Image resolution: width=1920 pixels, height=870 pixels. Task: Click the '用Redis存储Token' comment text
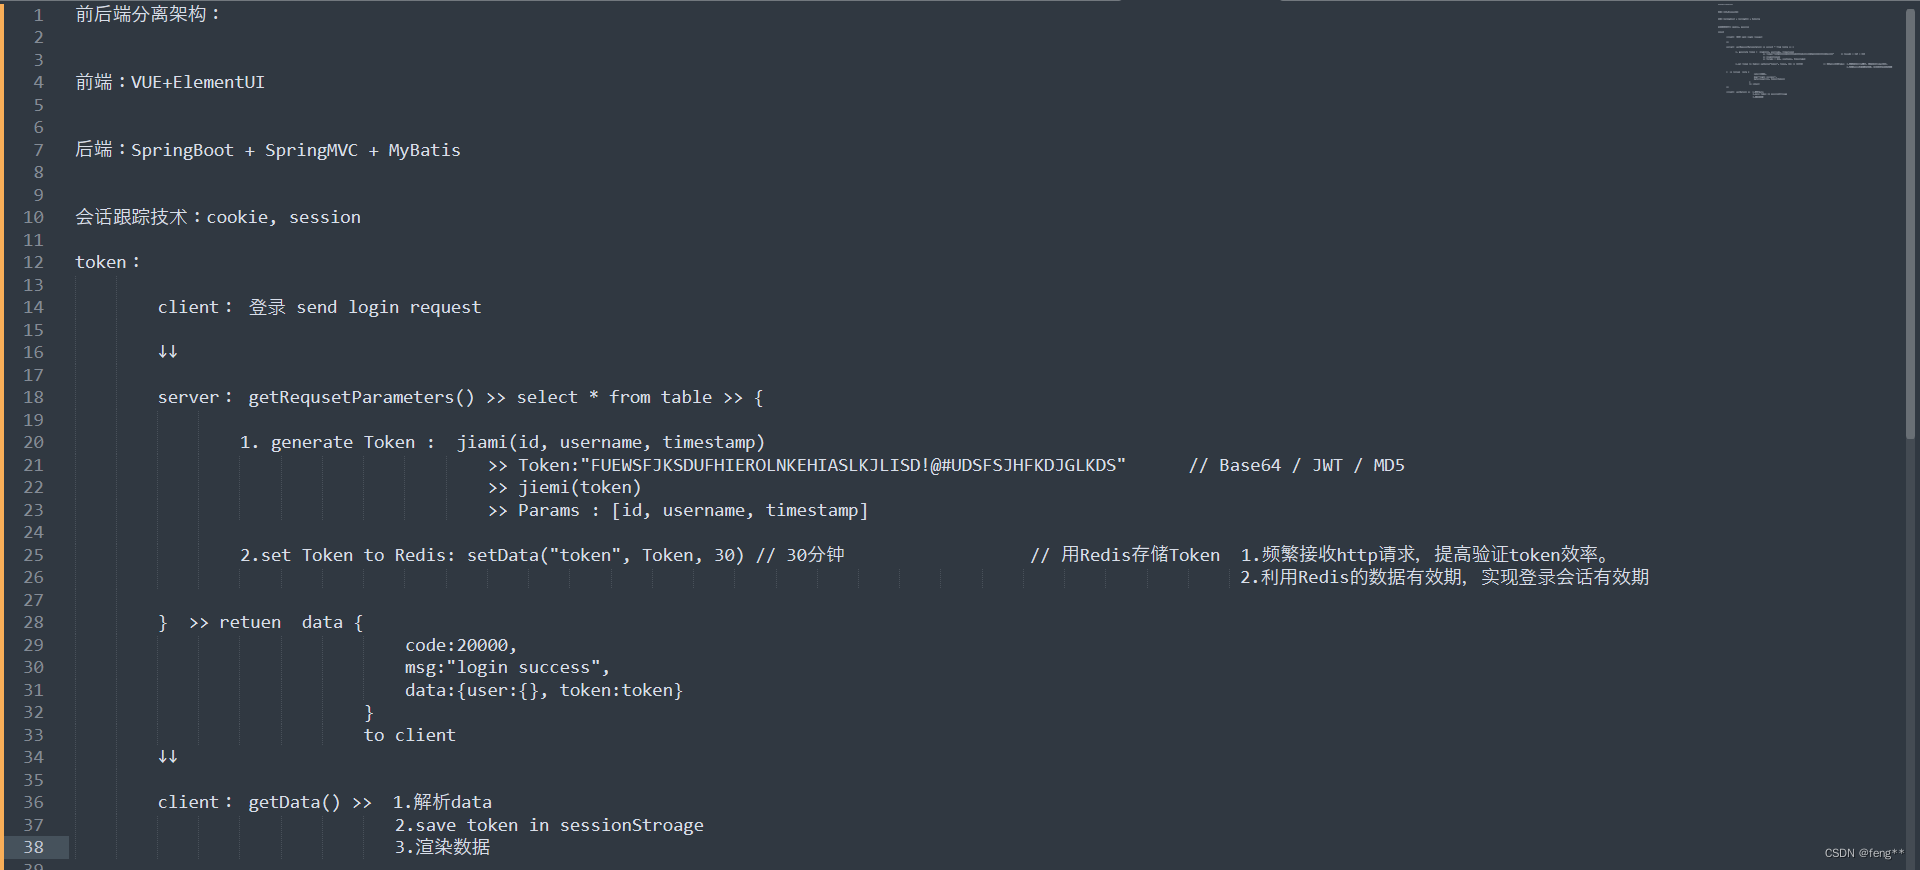[x=1140, y=555]
